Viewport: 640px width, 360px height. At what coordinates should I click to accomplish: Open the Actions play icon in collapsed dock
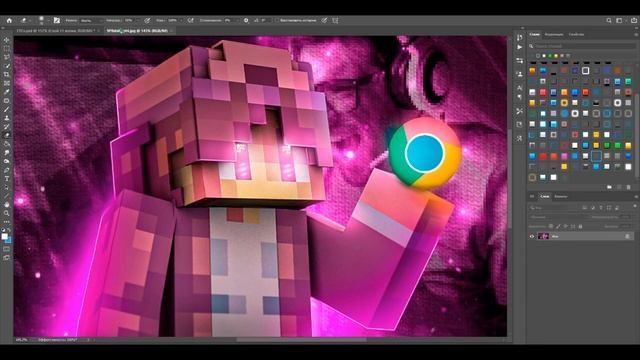[x=519, y=47]
